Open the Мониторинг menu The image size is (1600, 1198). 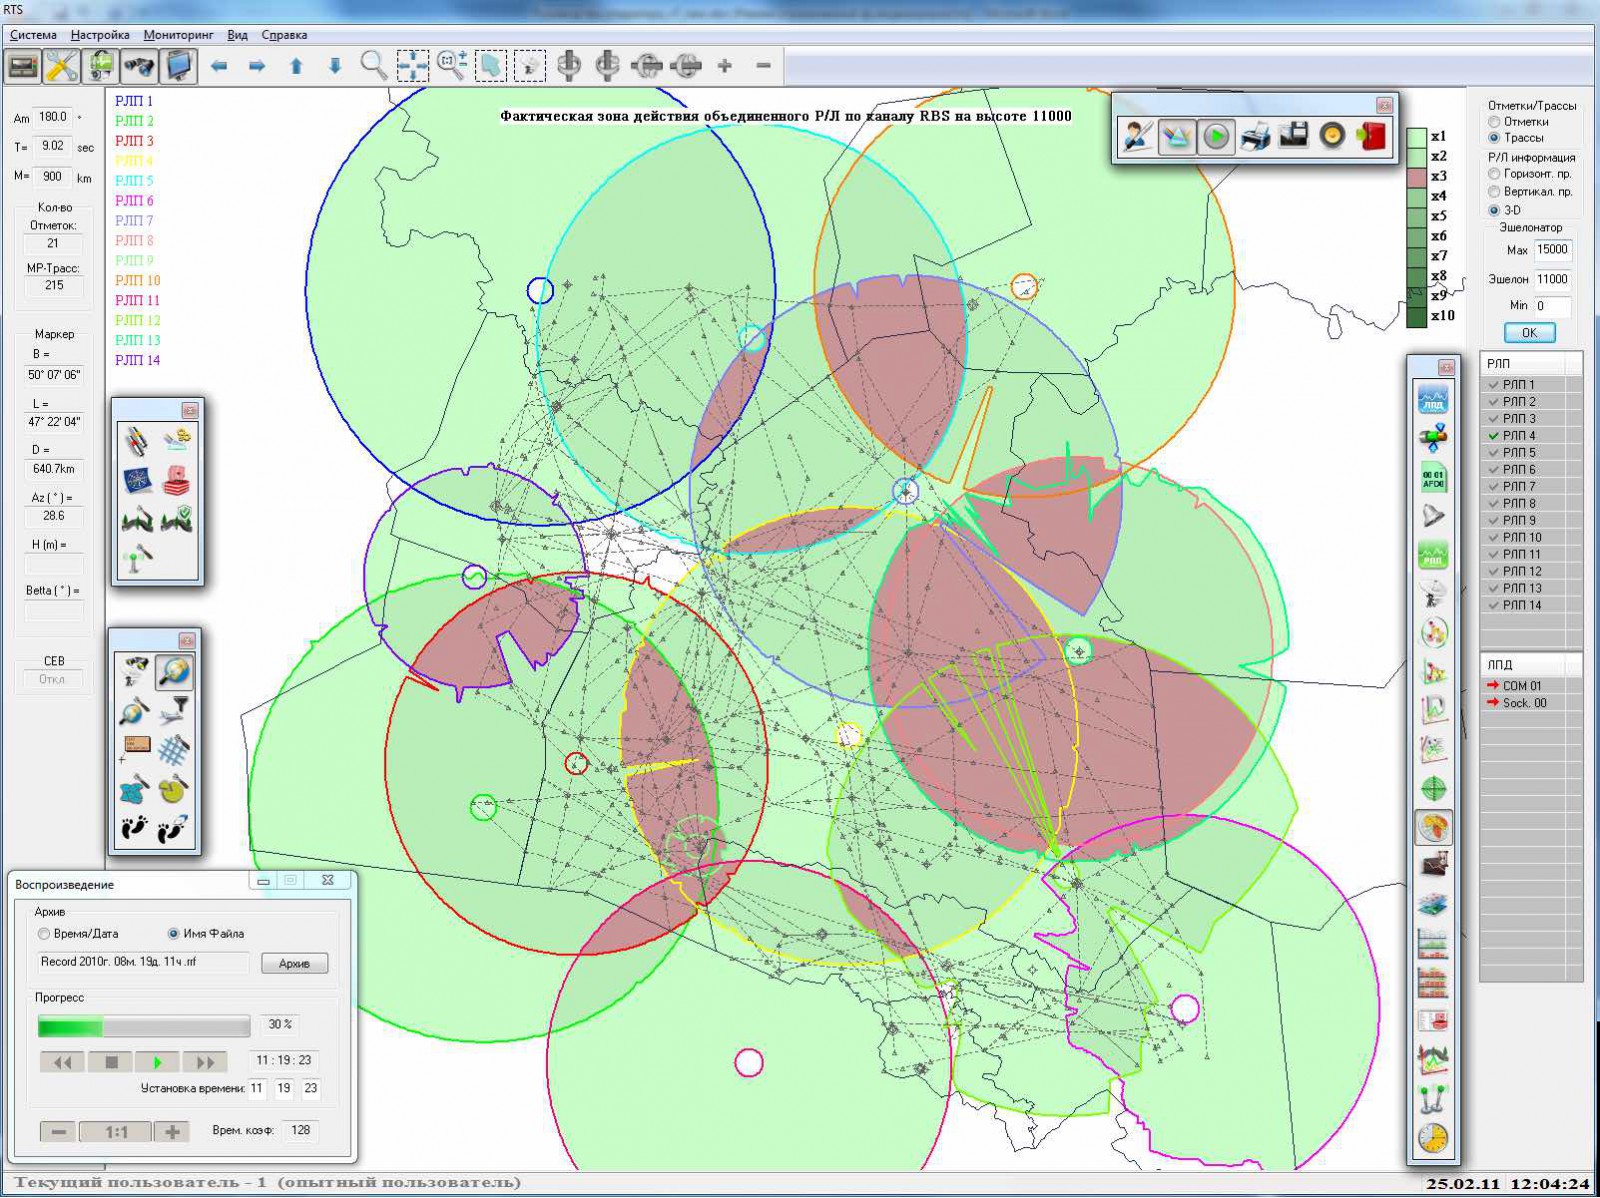pos(178,35)
